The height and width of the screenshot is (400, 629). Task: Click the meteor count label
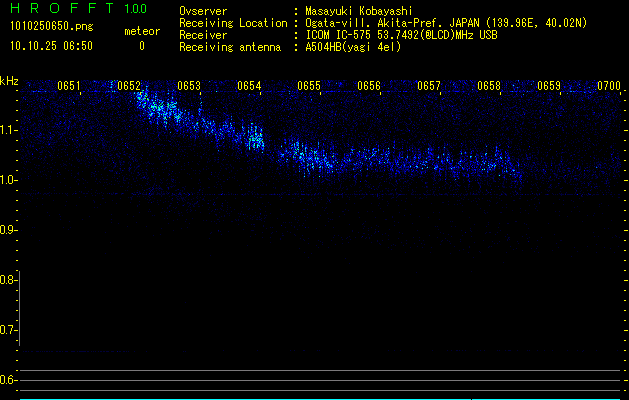(x=141, y=31)
